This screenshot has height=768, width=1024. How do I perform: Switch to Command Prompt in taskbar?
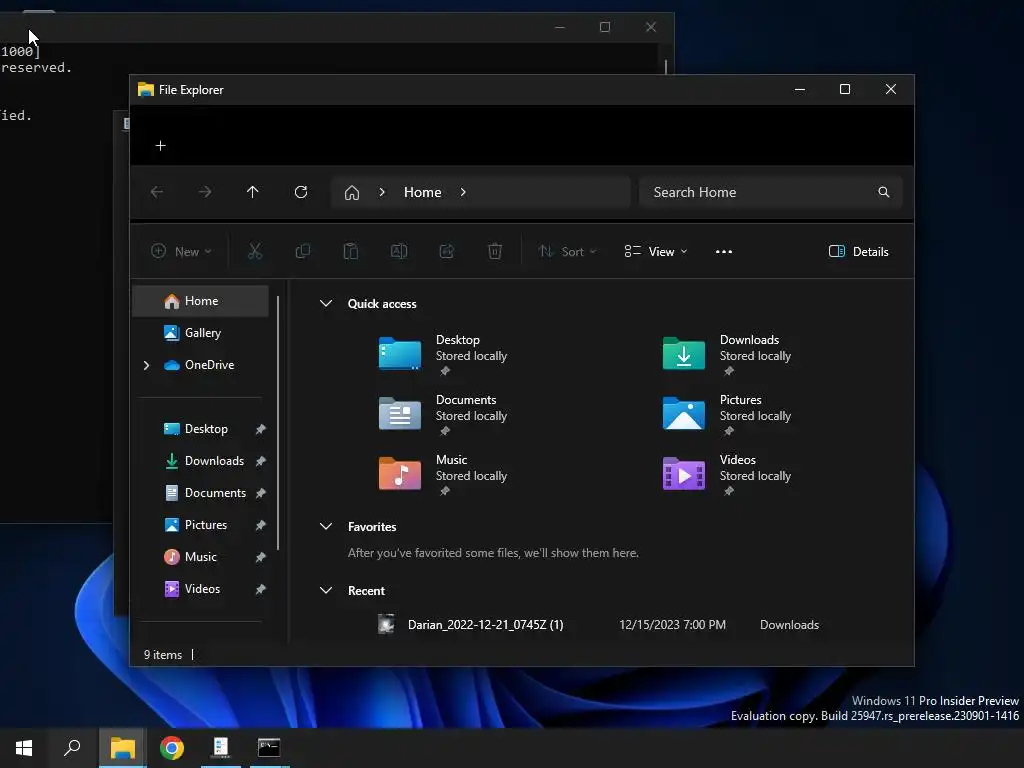point(269,748)
